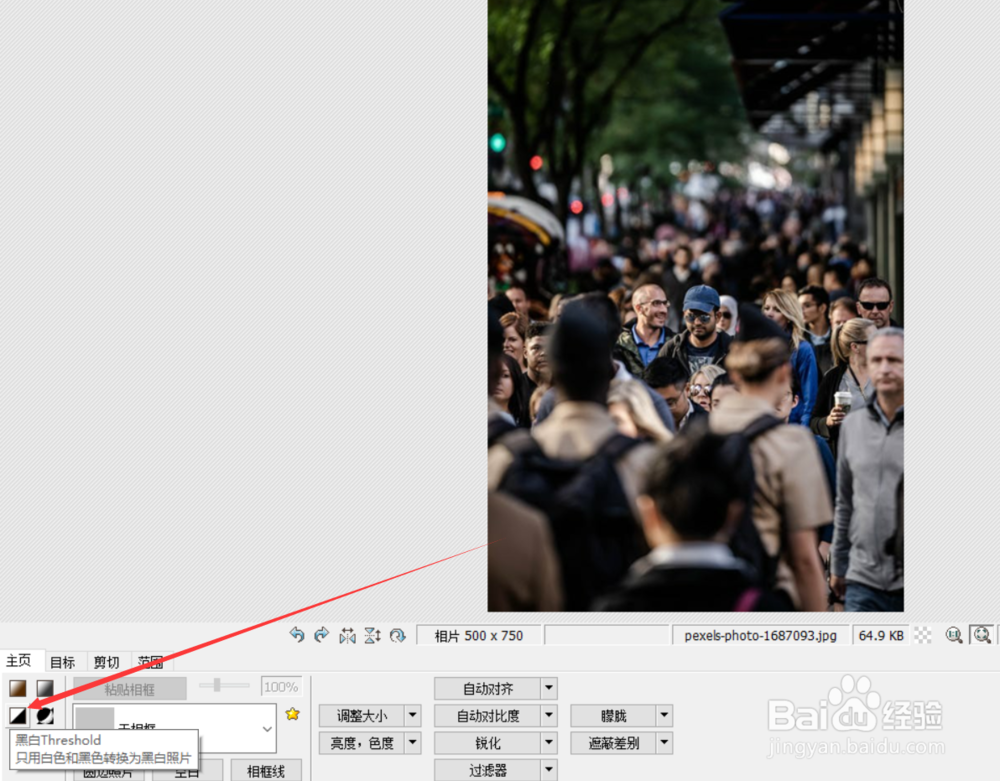The height and width of the screenshot is (781, 1000).
Task: Apply the negative invert effect icon
Action: pyautogui.click(x=45, y=715)
